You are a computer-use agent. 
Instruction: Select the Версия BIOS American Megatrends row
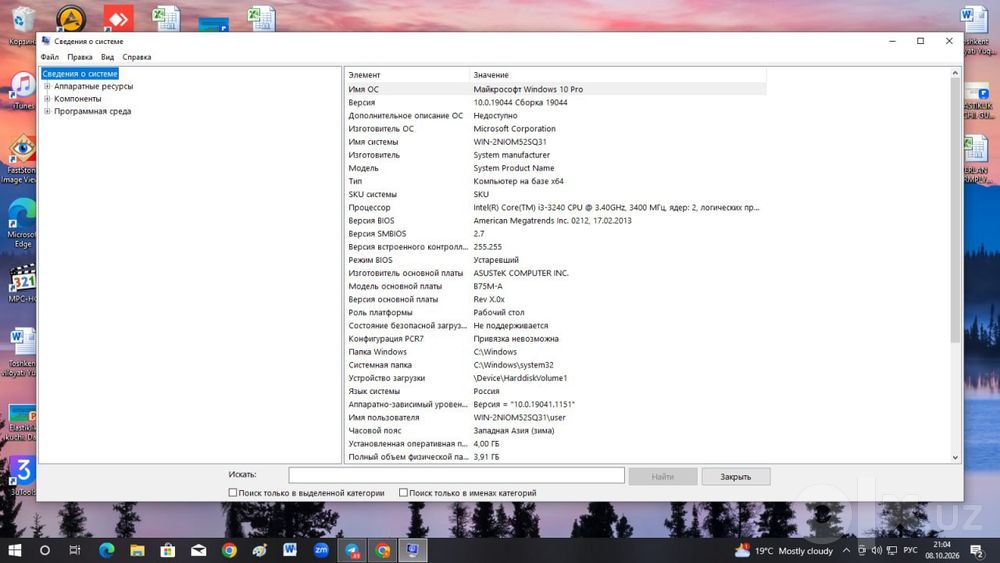555,221
